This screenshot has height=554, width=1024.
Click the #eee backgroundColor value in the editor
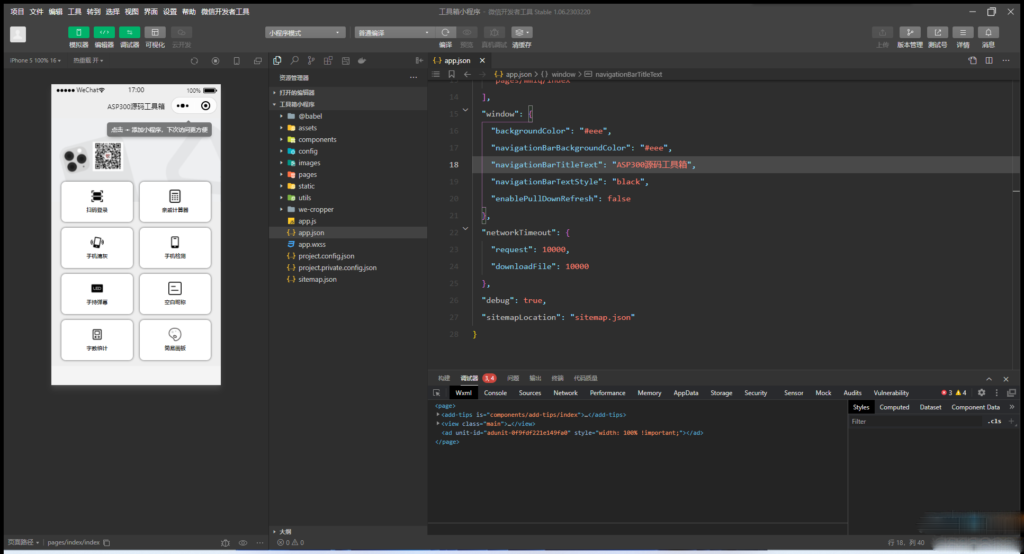[596, 131]
